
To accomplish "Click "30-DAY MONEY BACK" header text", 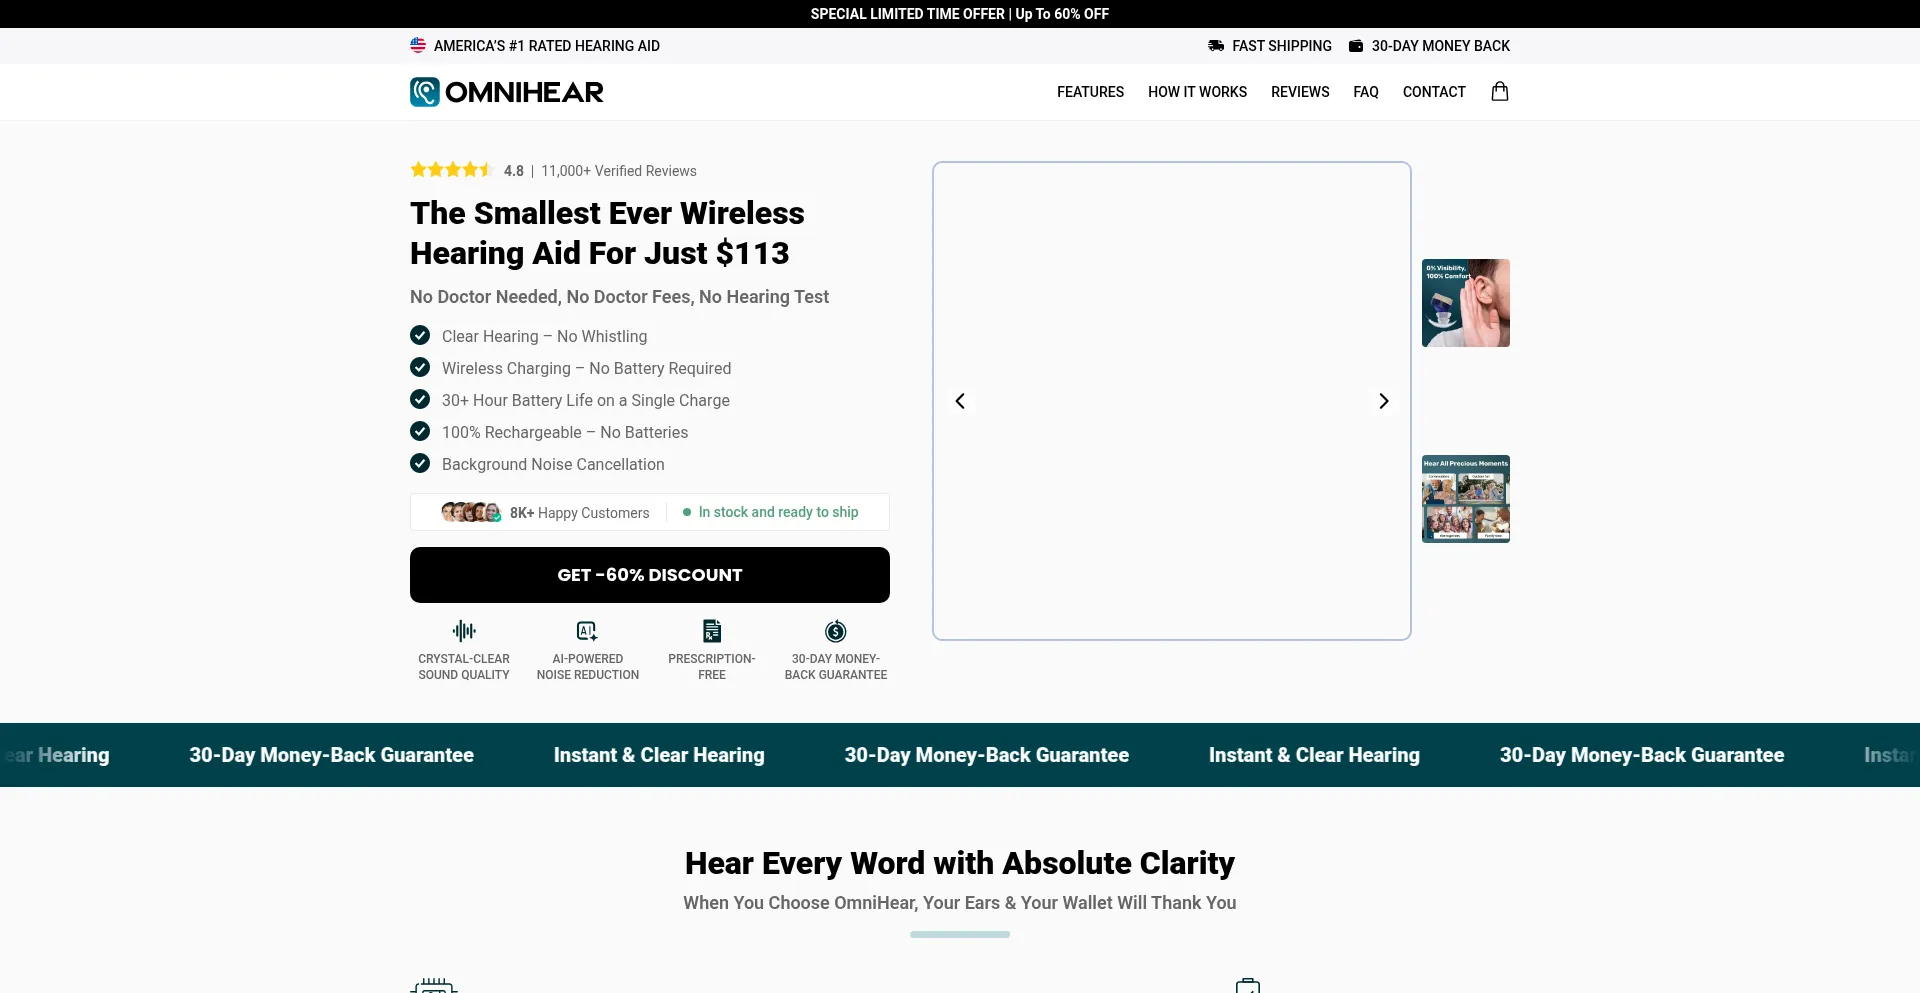I will pos(1441,46).
